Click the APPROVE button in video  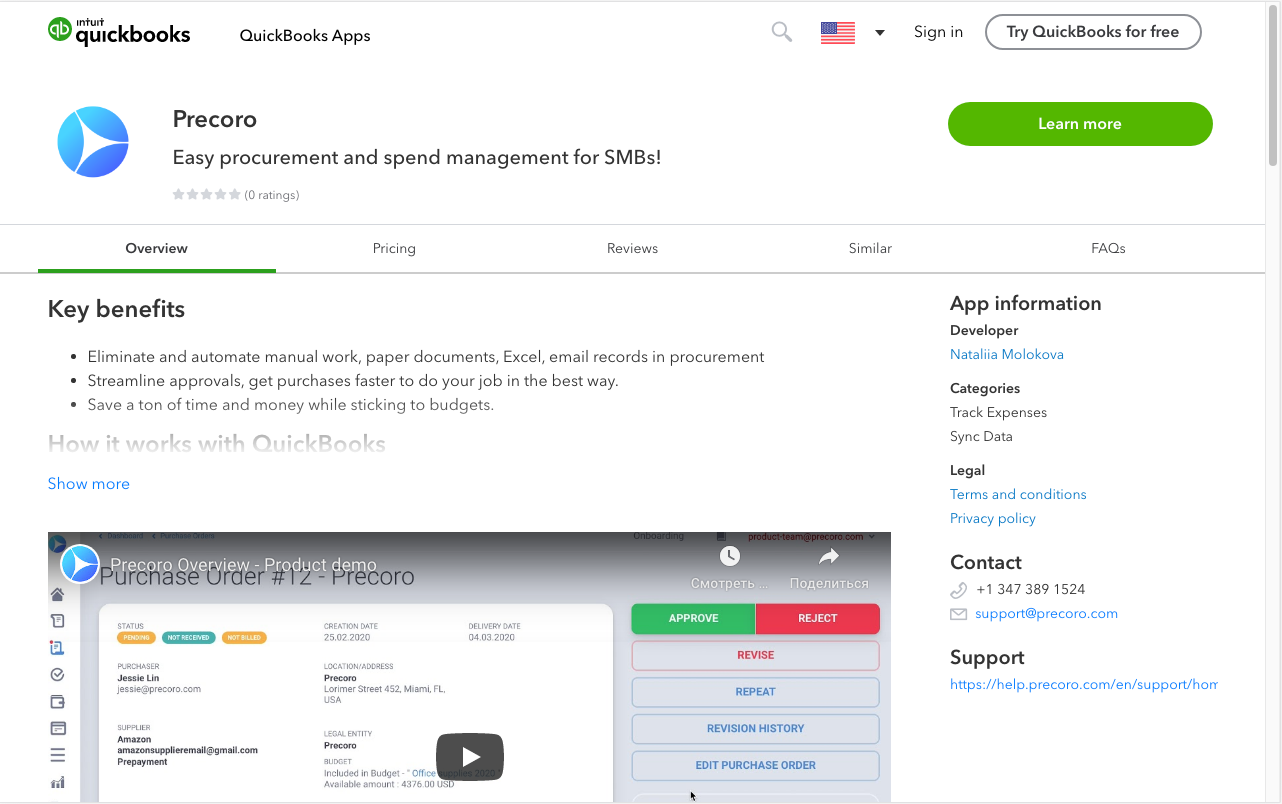[693, 618]
